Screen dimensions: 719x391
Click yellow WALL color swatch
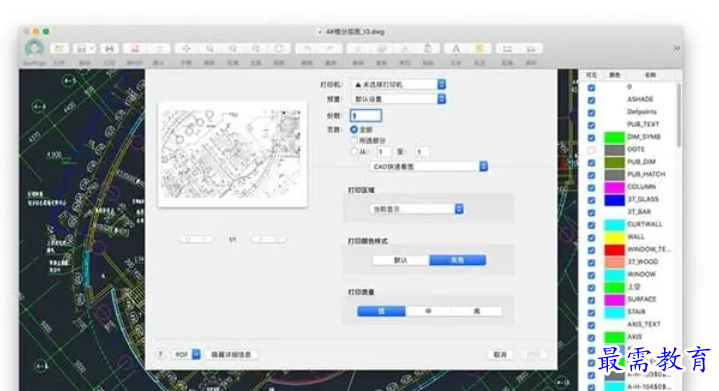pos(614,237)
